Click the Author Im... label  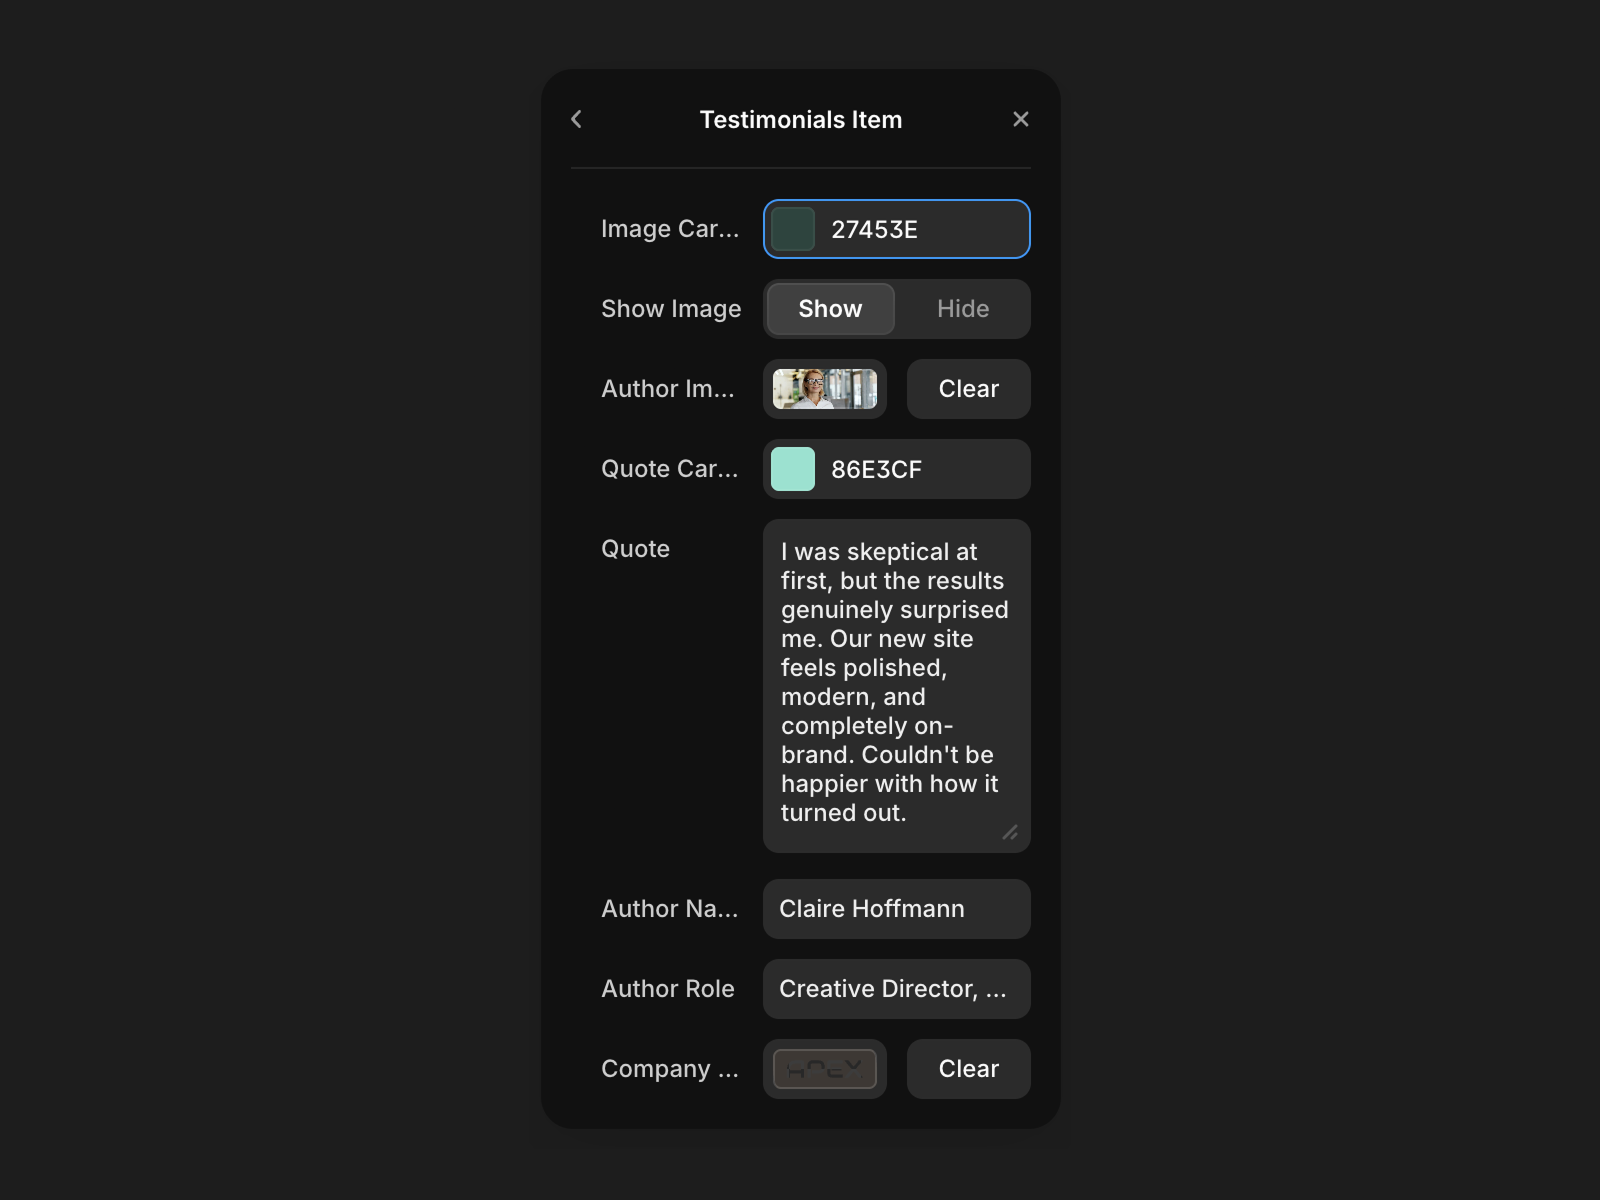pos(668,389)
